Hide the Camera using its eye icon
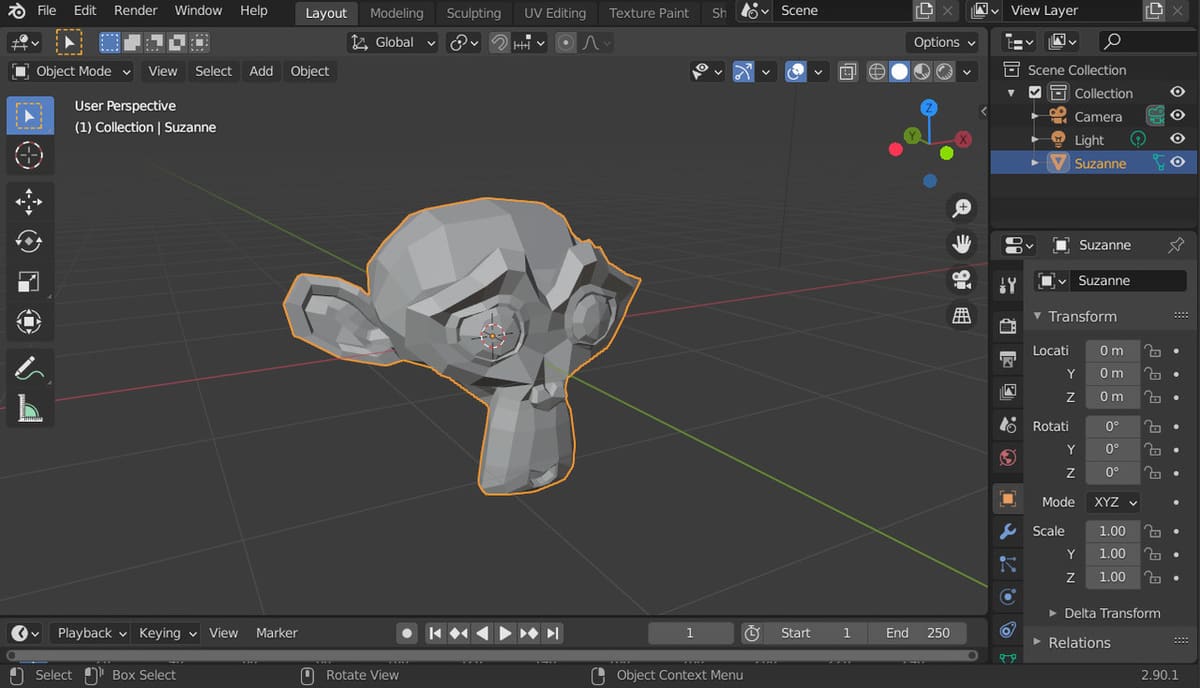This screenshot has width=1200, height=688. coord(1178,116)
